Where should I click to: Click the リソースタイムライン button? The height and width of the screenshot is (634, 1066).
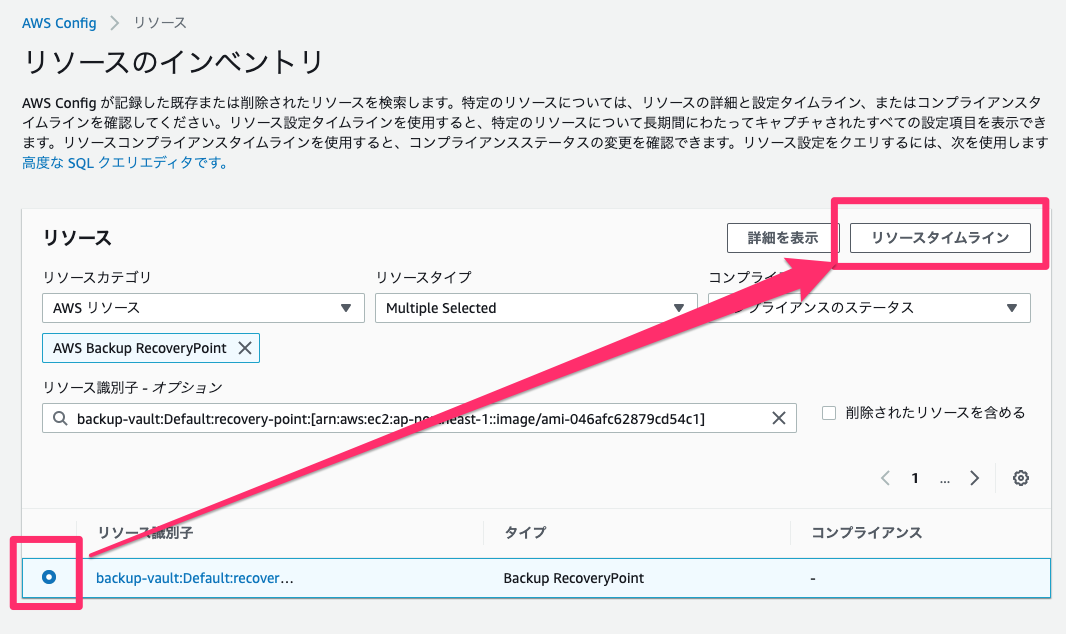[x=938, y=238]
